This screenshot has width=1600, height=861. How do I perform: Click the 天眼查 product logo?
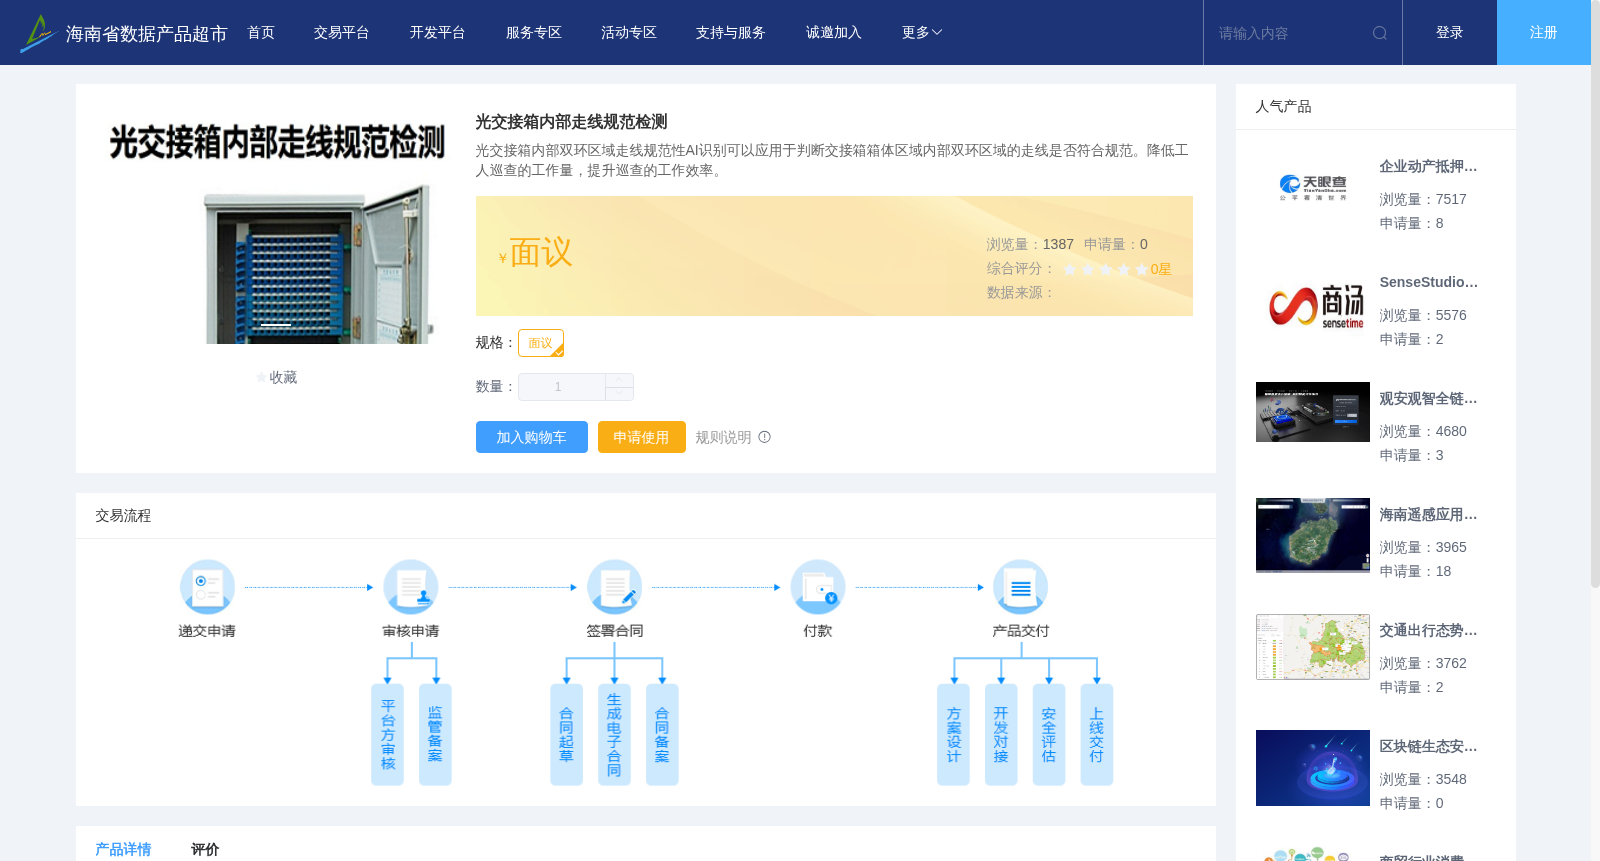pos(1313,188)
